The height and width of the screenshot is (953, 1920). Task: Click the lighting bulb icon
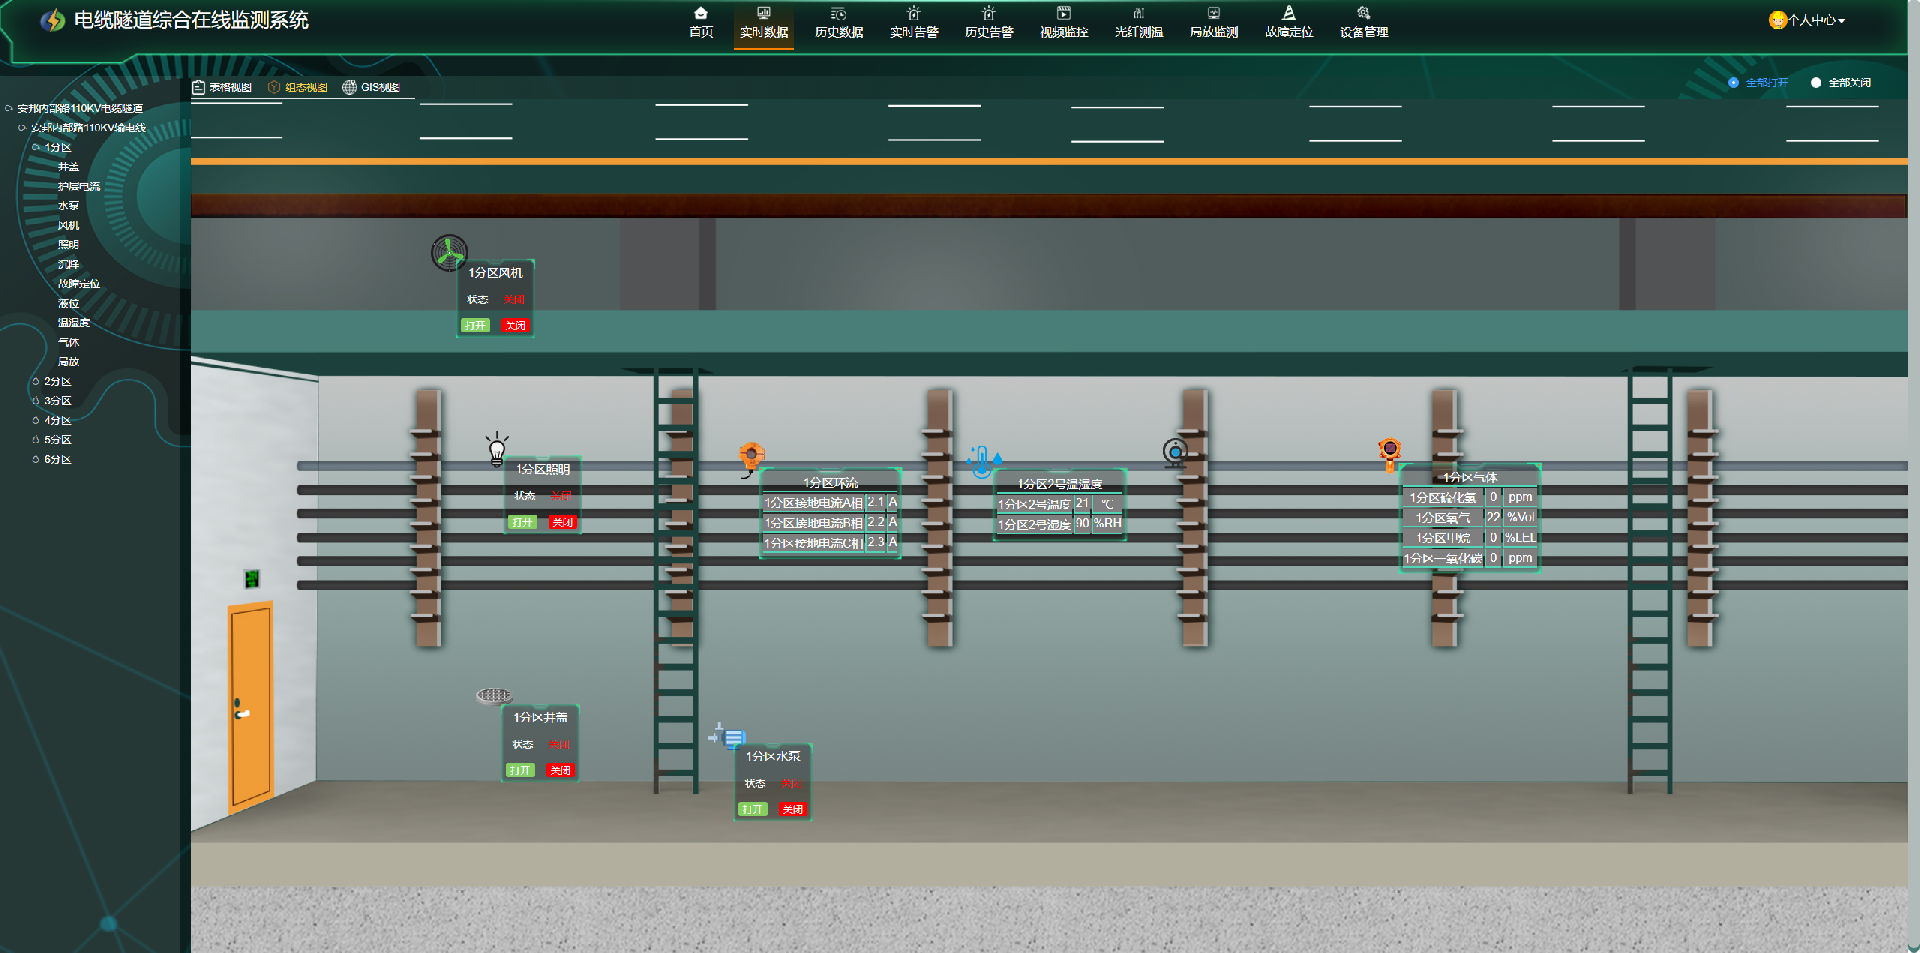pos(497,449)
